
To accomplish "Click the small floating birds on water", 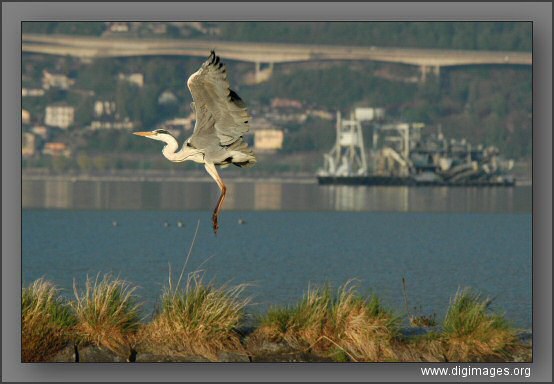I will (179, 223).
